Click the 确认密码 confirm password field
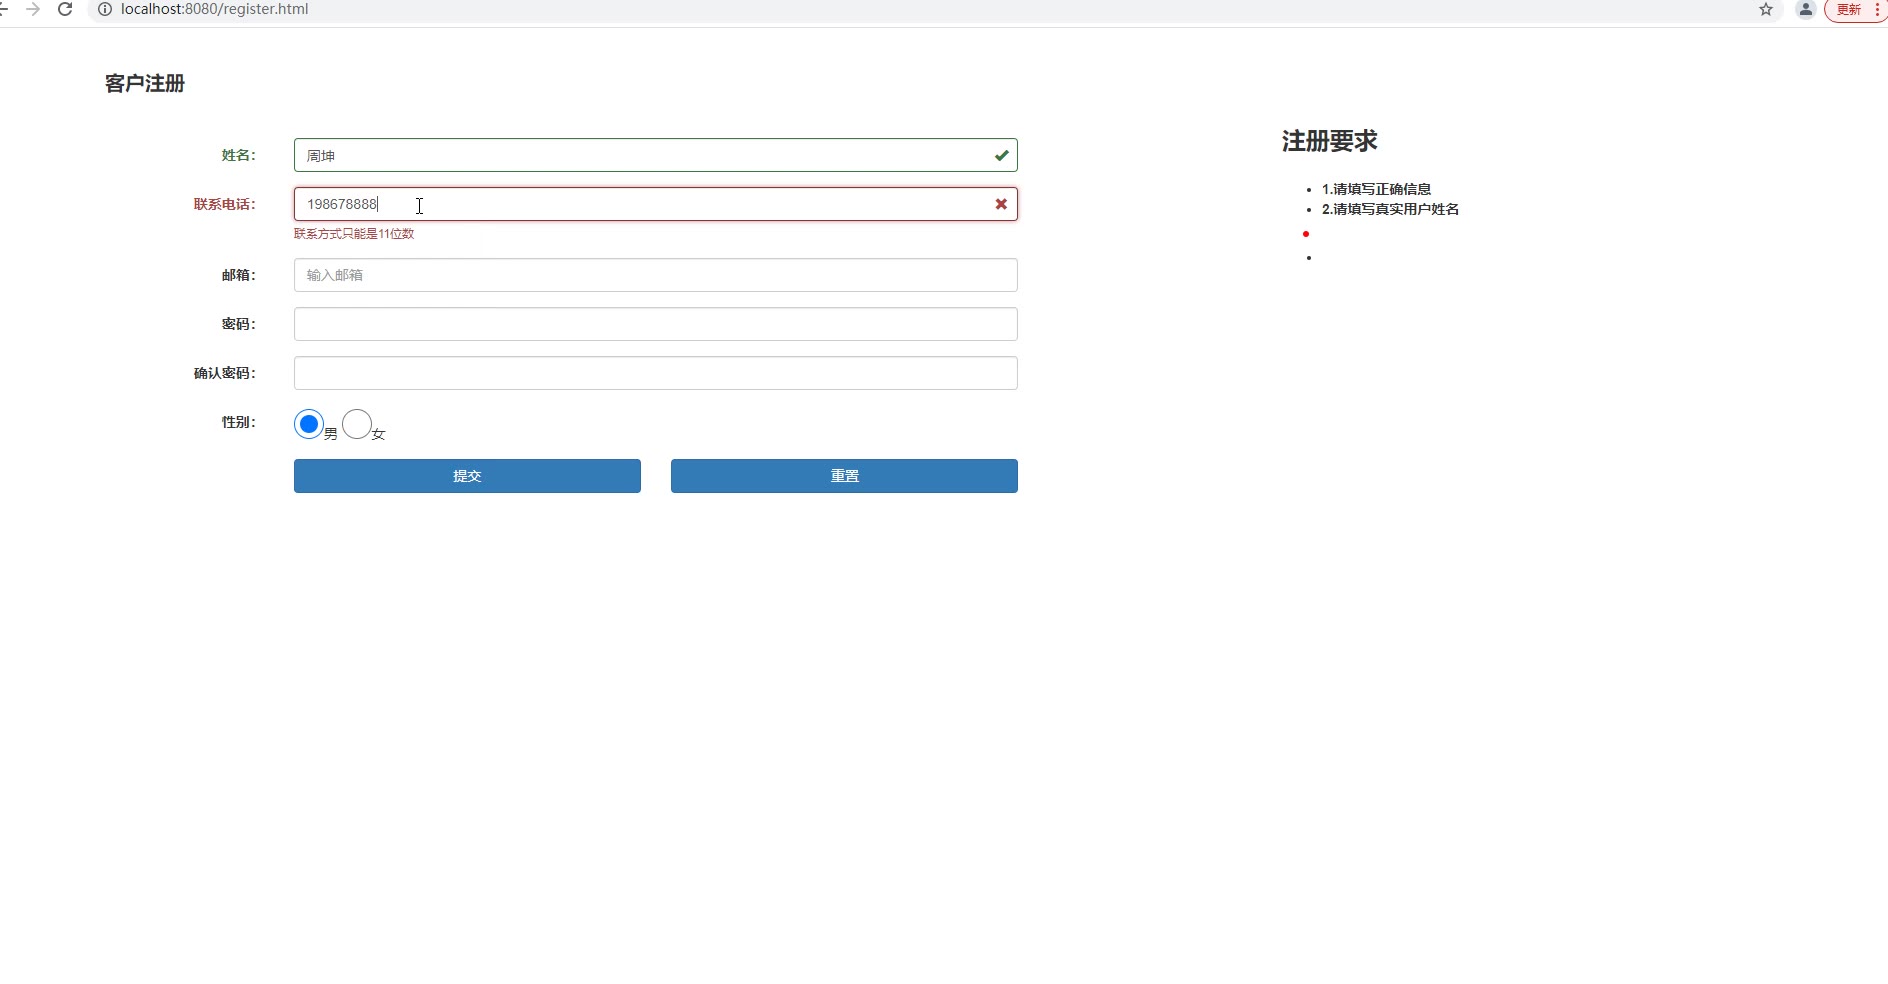The height and width of the screenshot is (984, 1888). point(655,373)
